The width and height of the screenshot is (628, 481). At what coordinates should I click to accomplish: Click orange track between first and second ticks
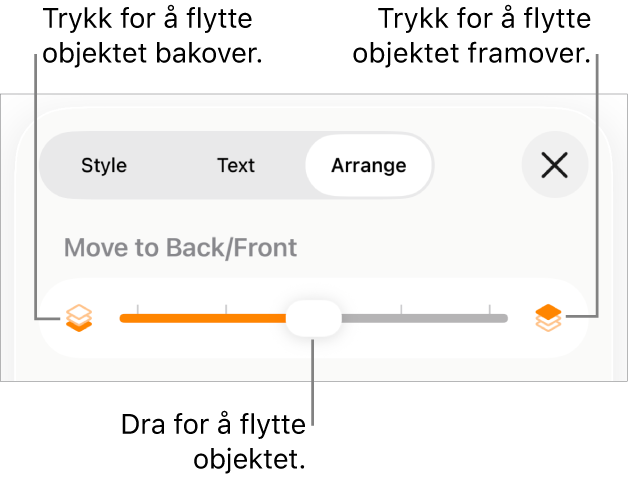[x=182, y=319]
